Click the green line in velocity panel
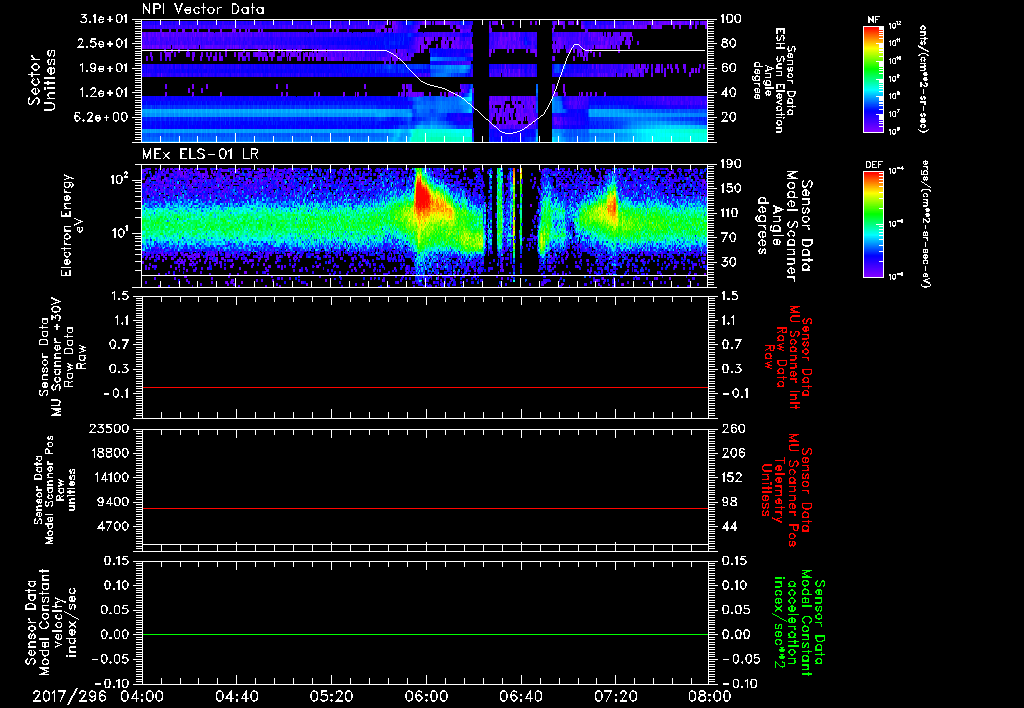This screenshot has height=708, width=1024. click(424, 634)
